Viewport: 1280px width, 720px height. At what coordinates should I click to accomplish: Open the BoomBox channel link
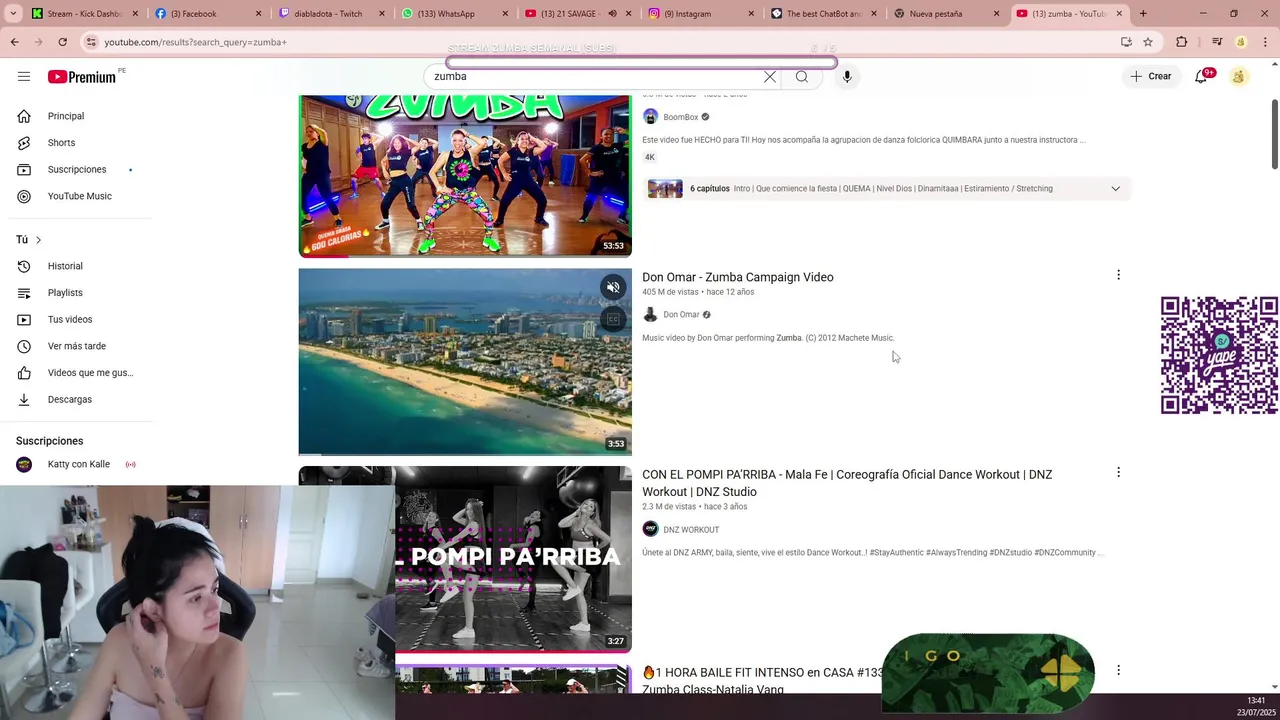coord(680,117)
